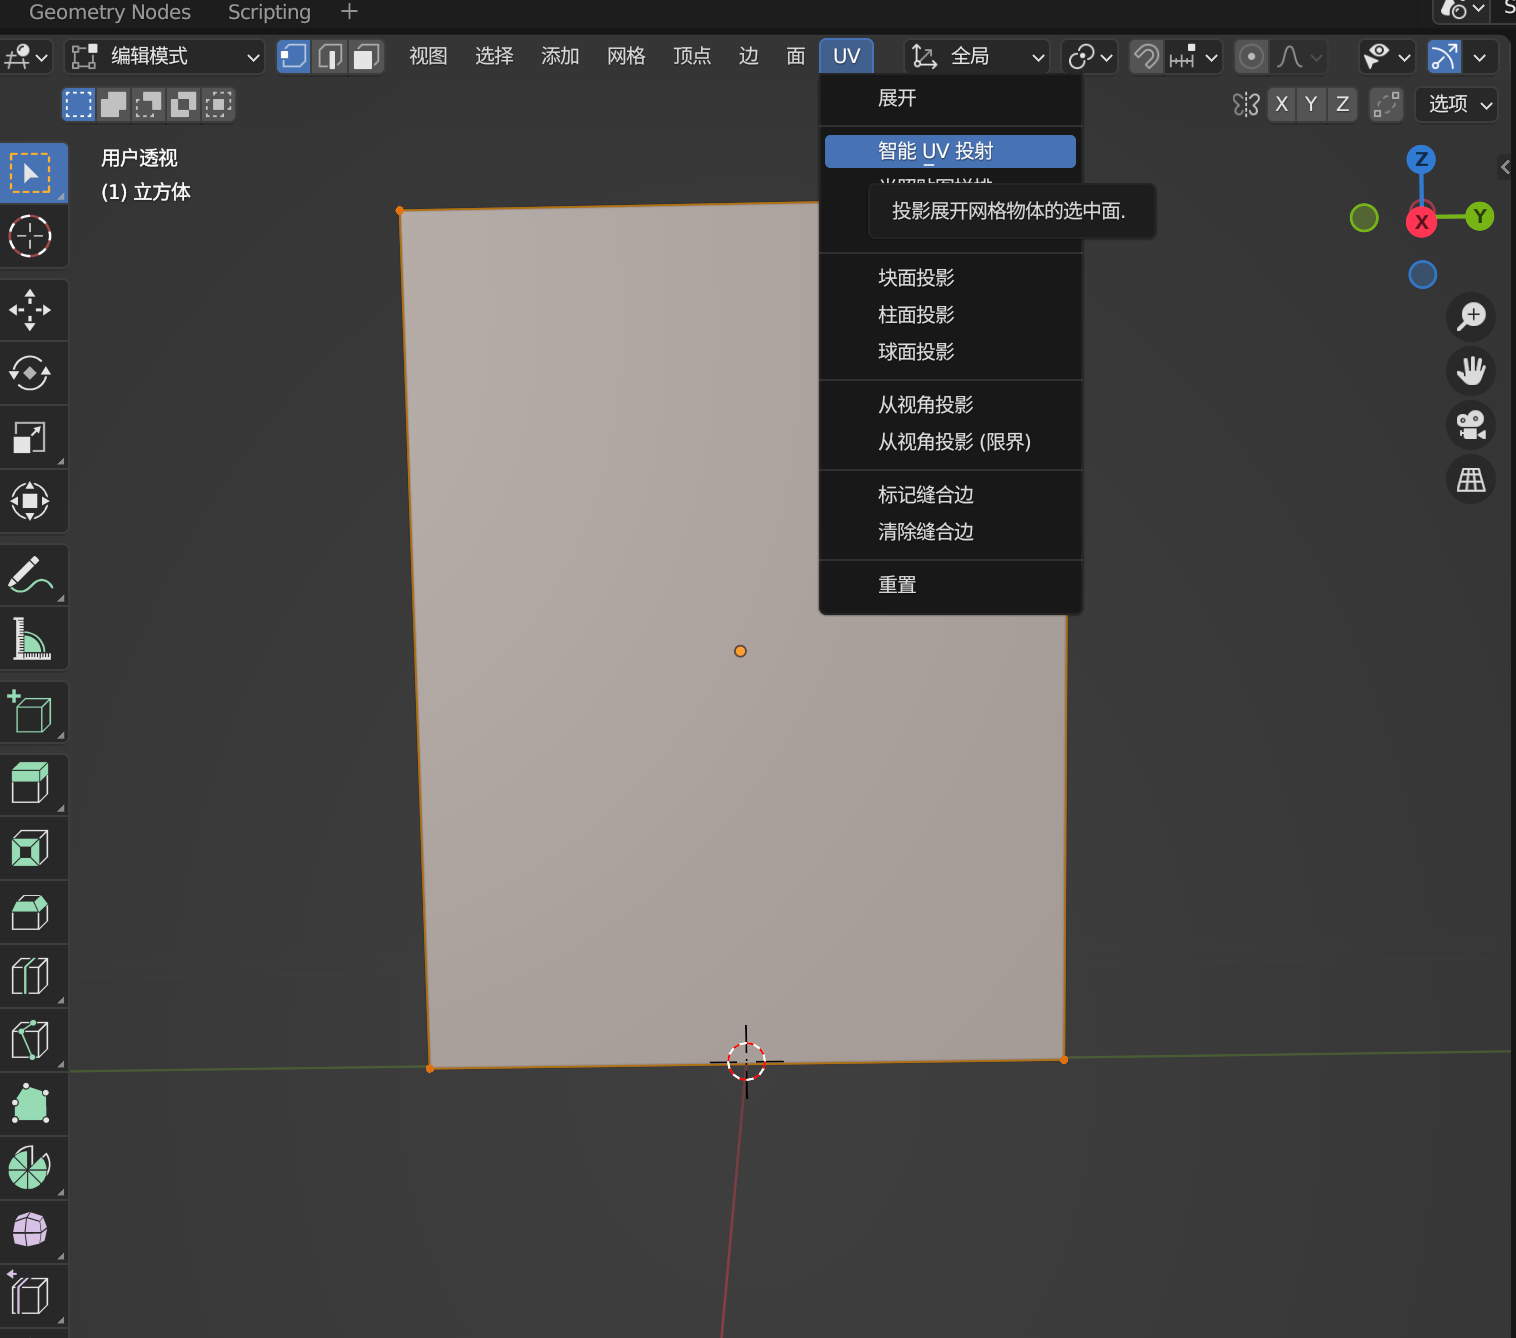Enable face select mode
The height and width of the screenshot is (1338, 1516).
(x=366, y=56)
